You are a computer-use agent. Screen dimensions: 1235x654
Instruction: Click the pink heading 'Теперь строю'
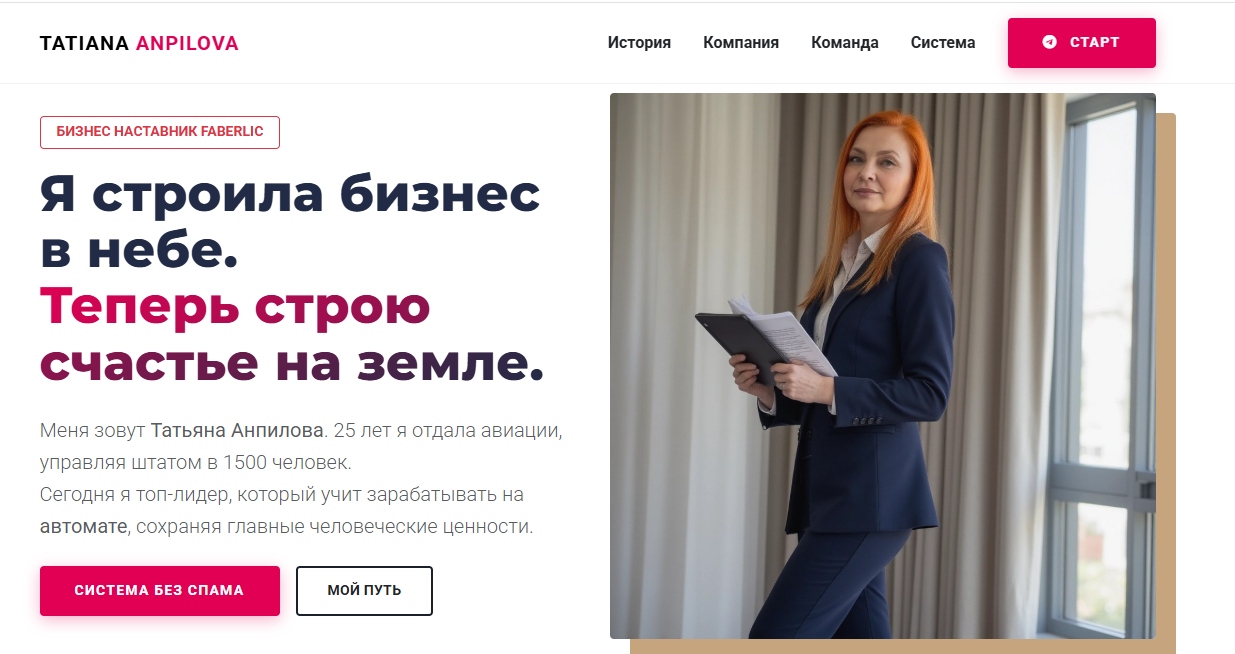pyautogui.click(x=235, y=306)
